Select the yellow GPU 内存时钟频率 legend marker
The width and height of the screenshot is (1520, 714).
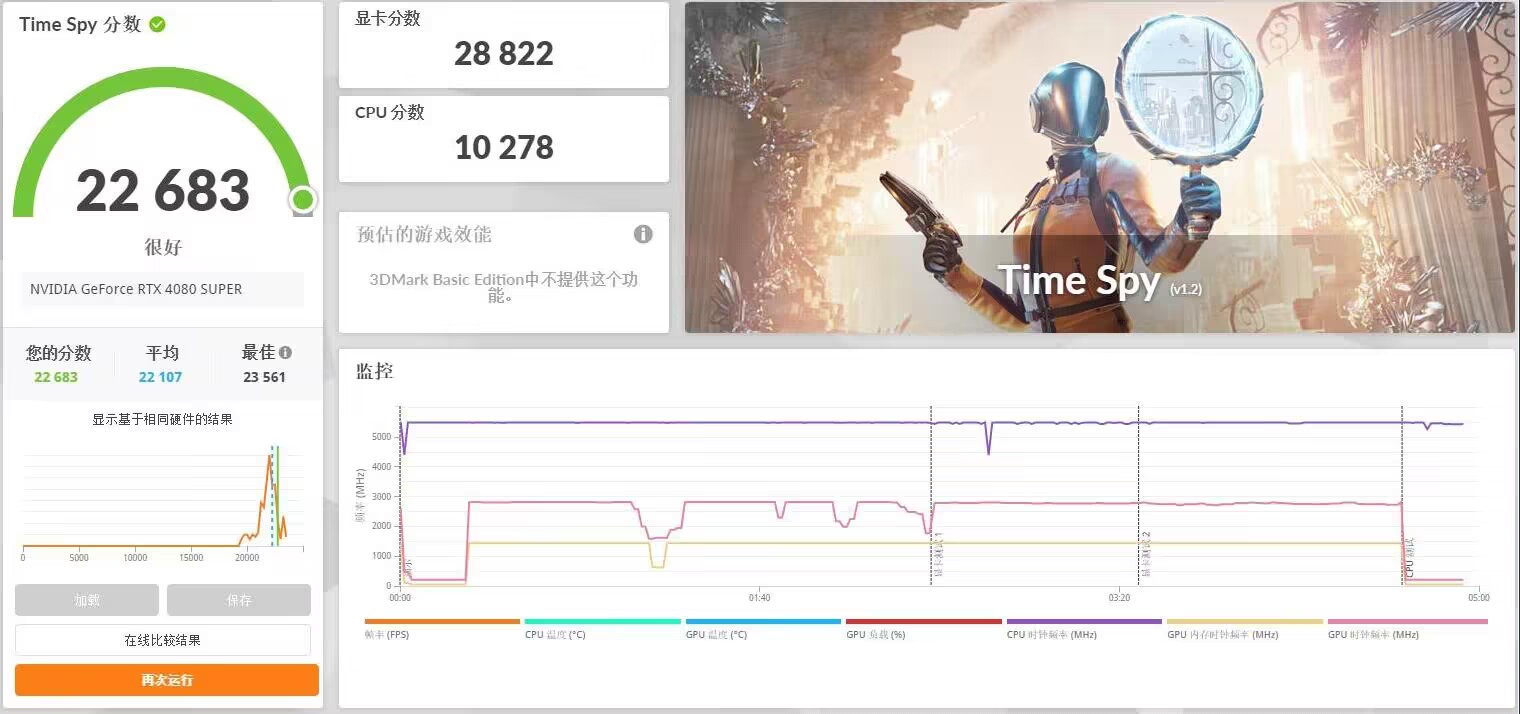[x=1243, y=621]
